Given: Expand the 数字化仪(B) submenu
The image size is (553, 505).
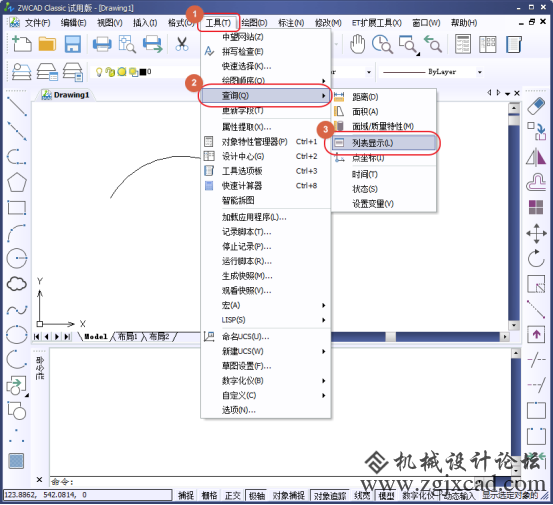Looking at the screenshot, I should click(266, 381).
